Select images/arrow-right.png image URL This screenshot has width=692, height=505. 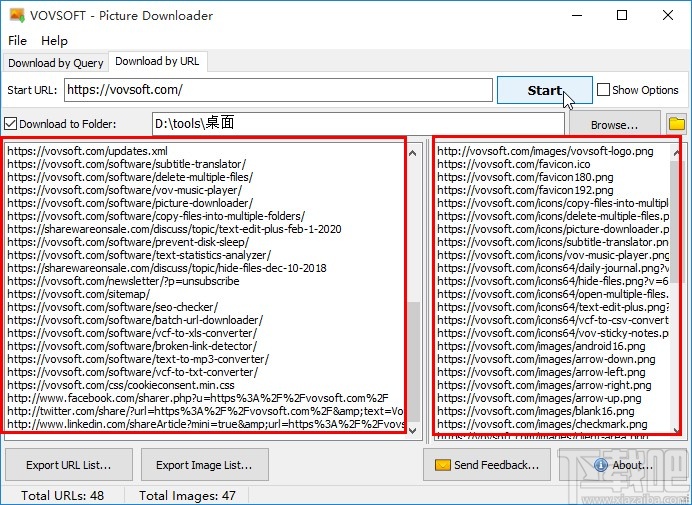(x=544, y=385)
